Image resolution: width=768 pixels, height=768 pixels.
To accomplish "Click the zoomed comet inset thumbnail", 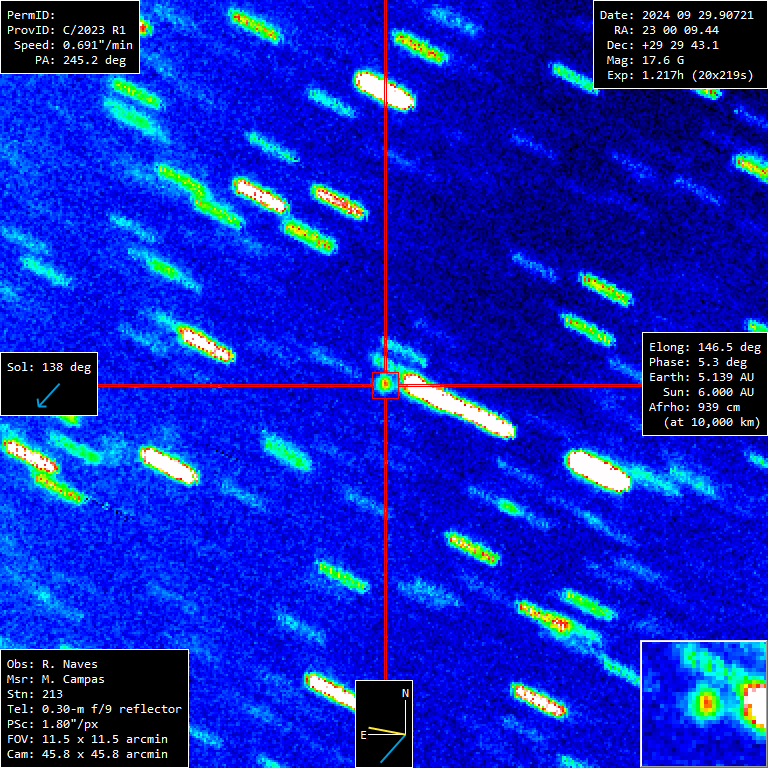I will tap(704, 704).
